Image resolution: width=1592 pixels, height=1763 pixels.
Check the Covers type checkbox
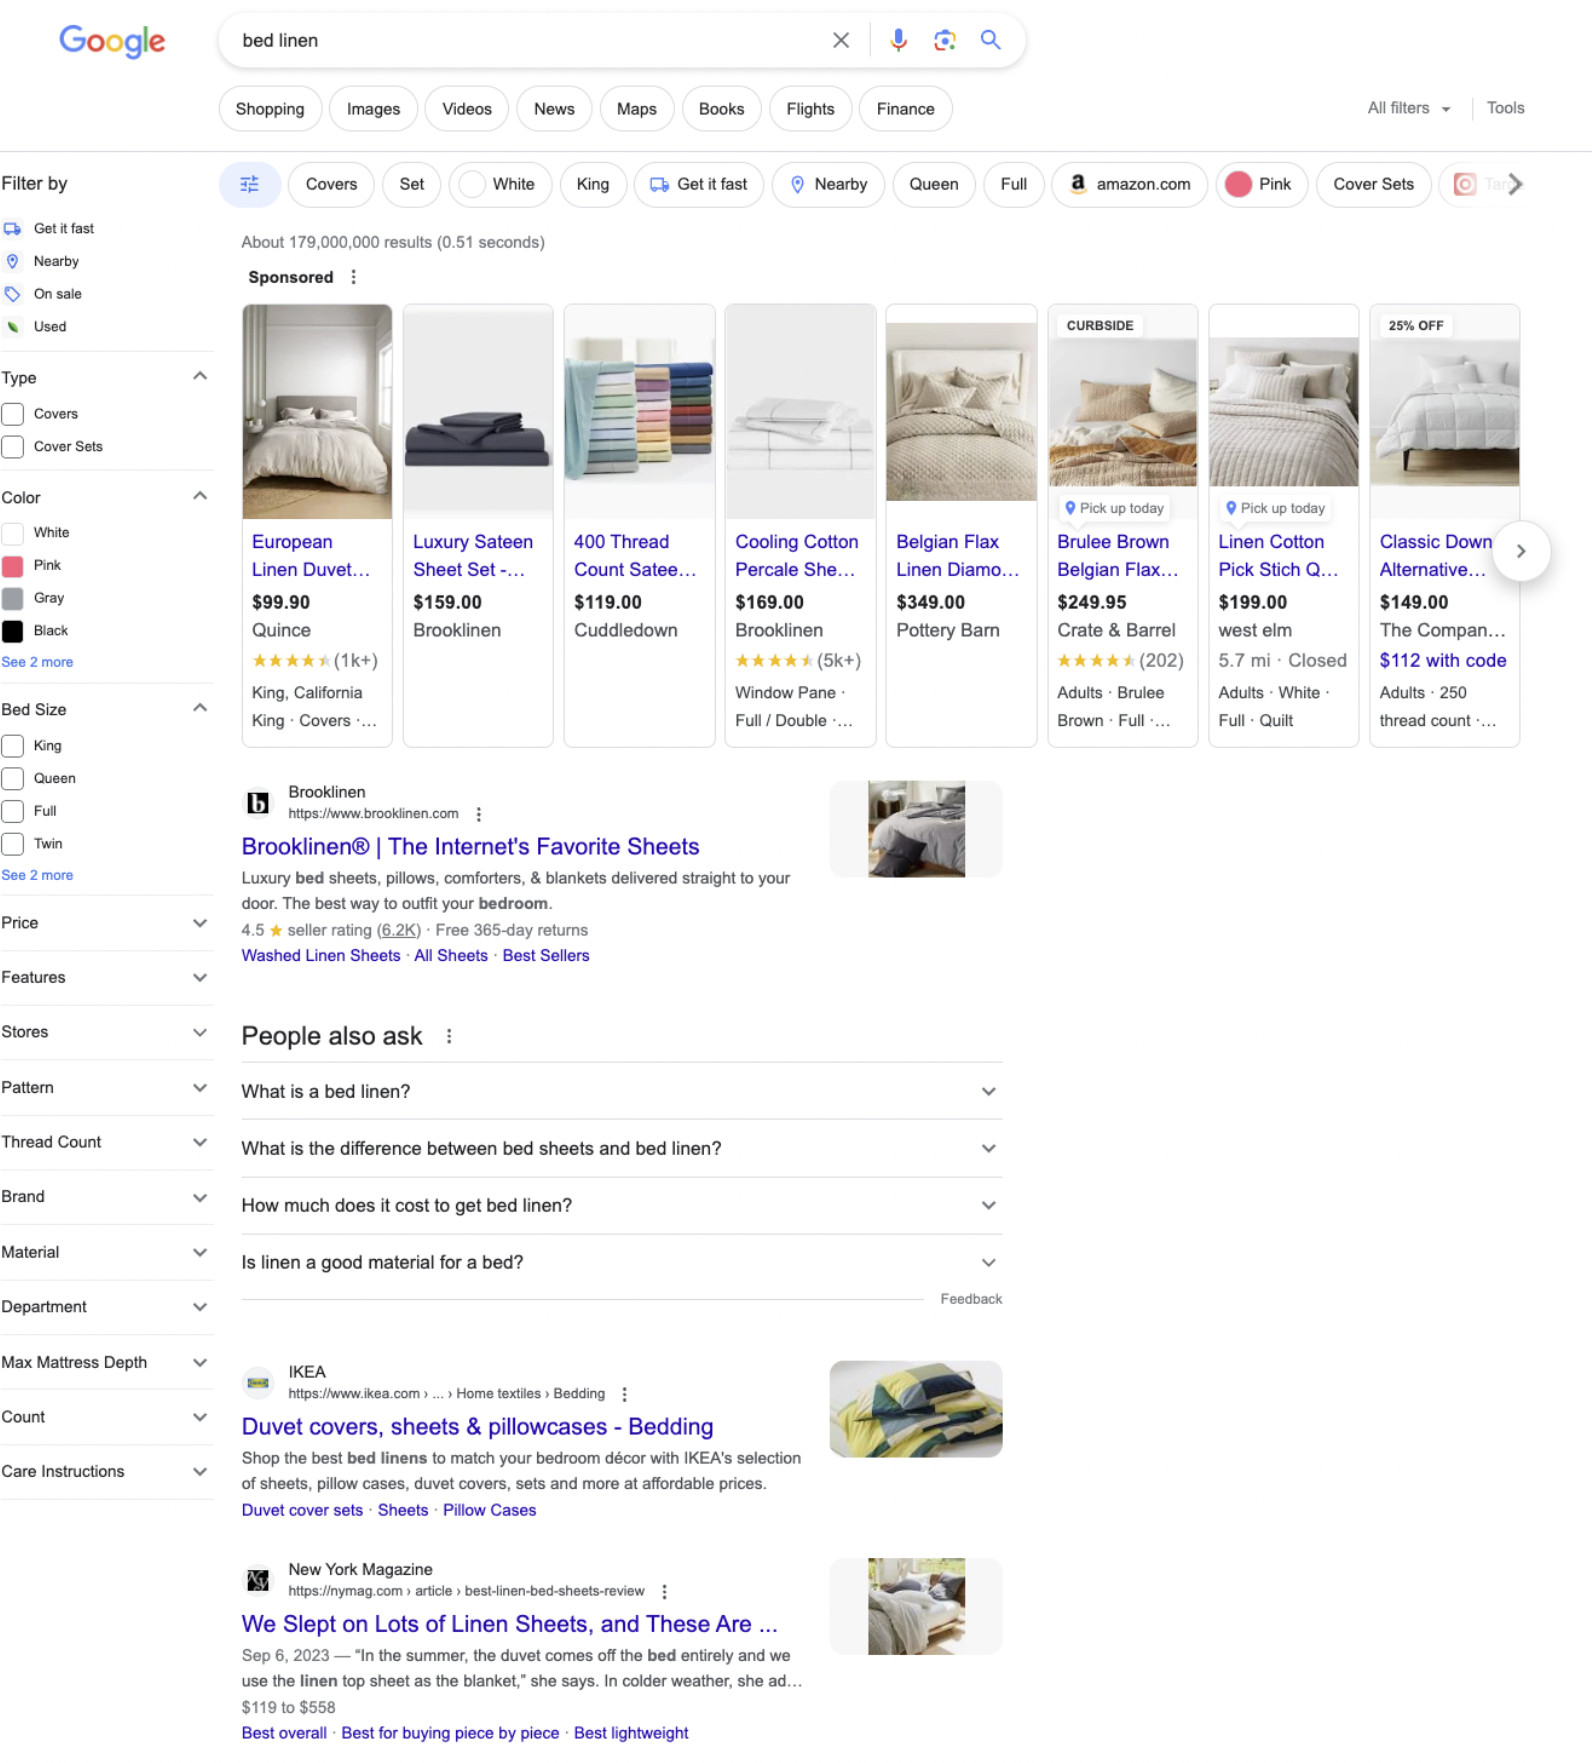click(x=12, y=414)
